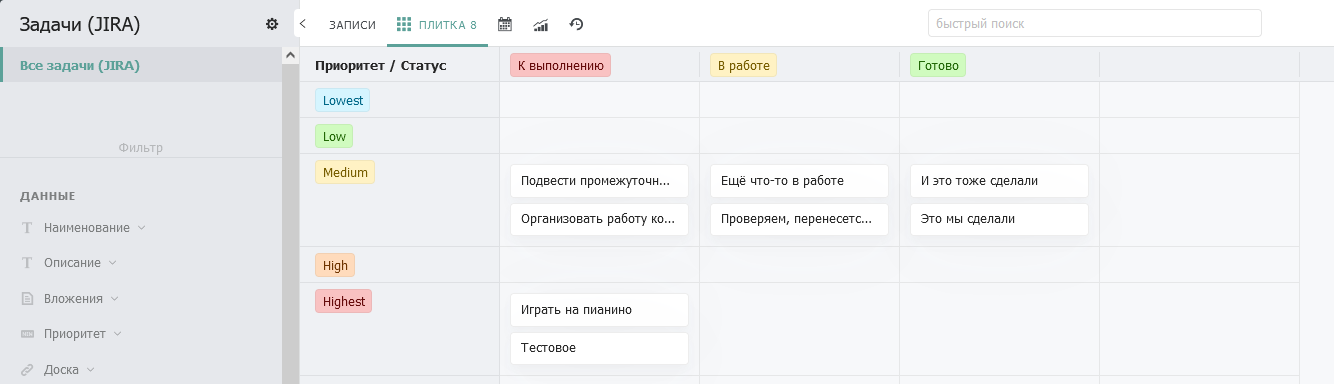Screen dimensions: 1334x384
Task: Open the chart analytics view icon
Action: tap(540, 24)
